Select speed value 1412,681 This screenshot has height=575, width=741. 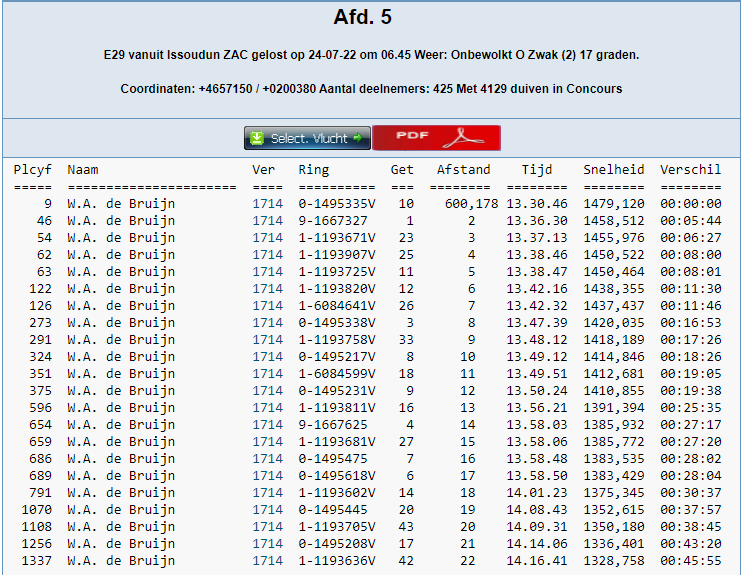[614, 374]
